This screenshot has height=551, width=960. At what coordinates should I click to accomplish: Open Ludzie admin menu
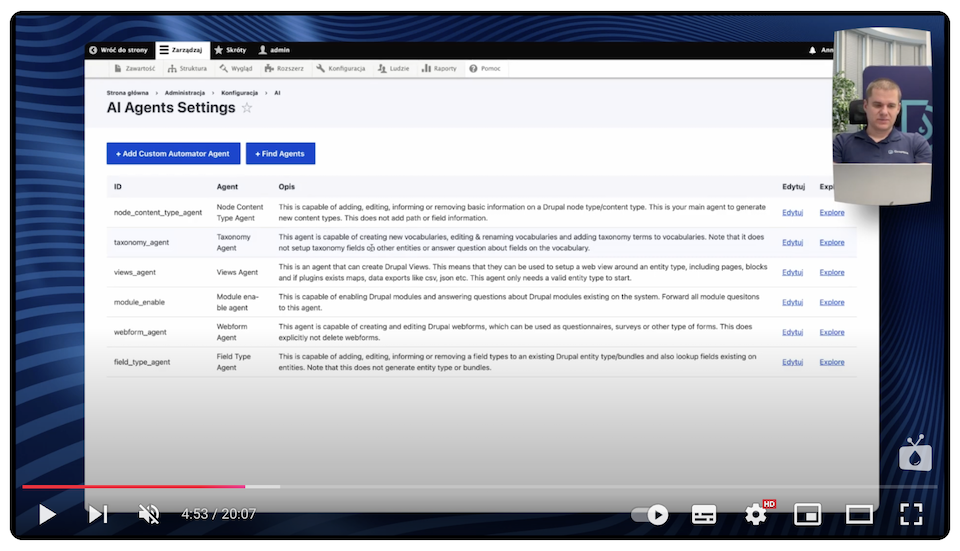393,69
